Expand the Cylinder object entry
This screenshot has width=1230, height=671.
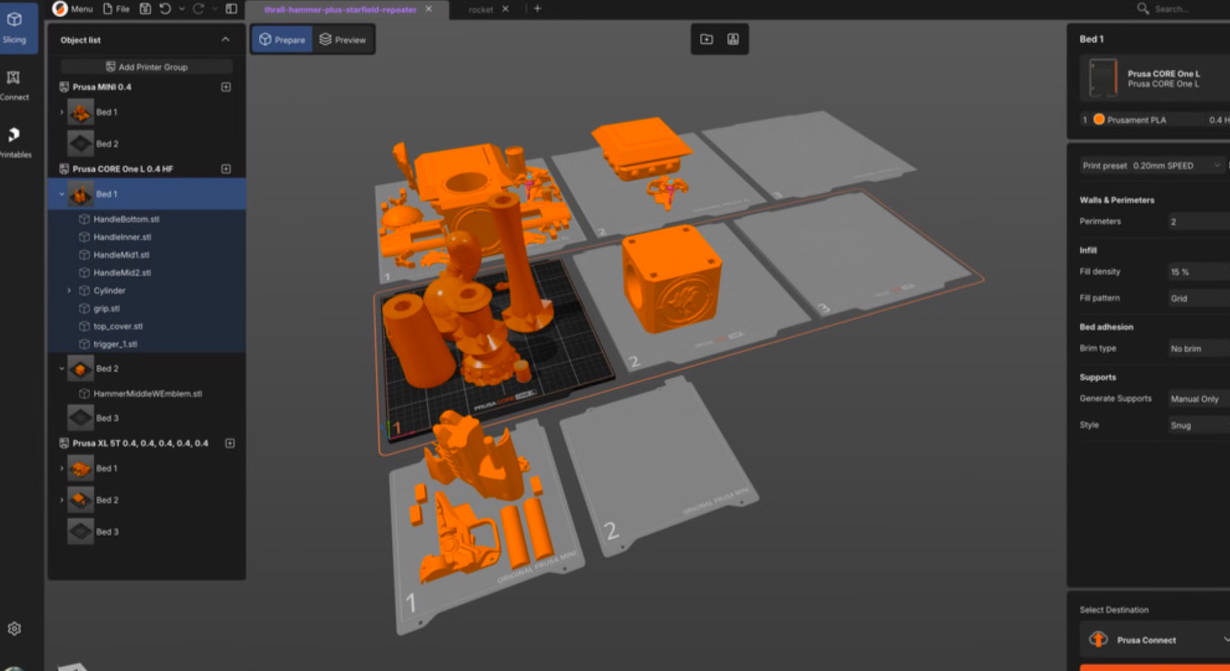pyautogui.click(x=69, y=290)
